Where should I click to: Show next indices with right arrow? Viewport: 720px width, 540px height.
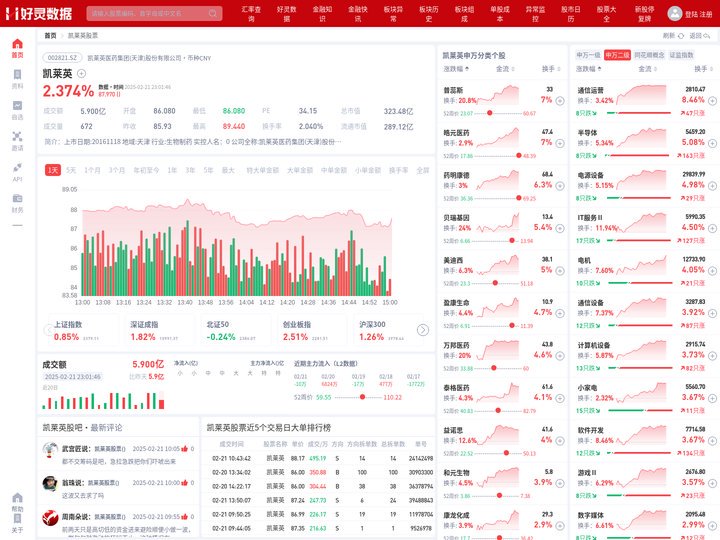click(x=423, y=330)
